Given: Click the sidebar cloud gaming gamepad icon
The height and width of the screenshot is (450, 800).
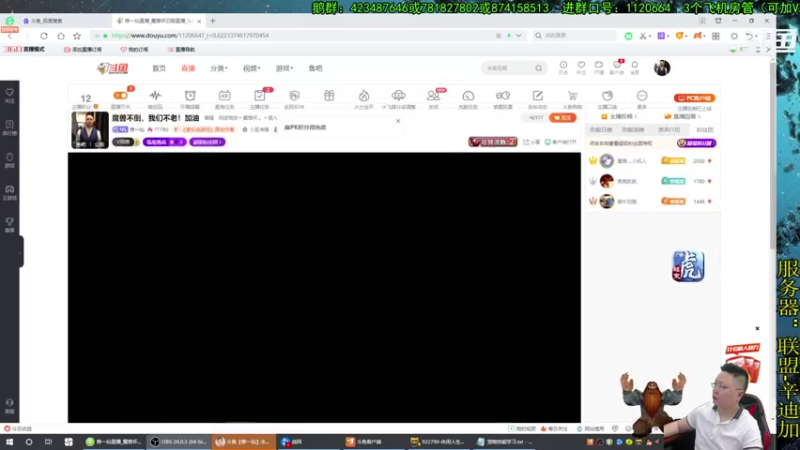Looking at the screenshot, I should click(10, 192).
